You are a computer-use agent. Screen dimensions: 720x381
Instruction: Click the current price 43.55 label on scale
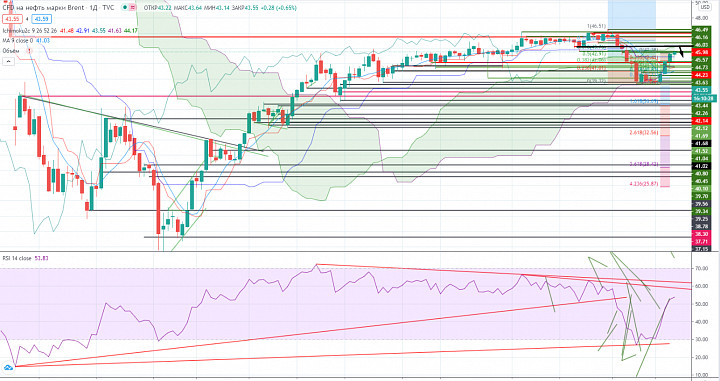701,90
